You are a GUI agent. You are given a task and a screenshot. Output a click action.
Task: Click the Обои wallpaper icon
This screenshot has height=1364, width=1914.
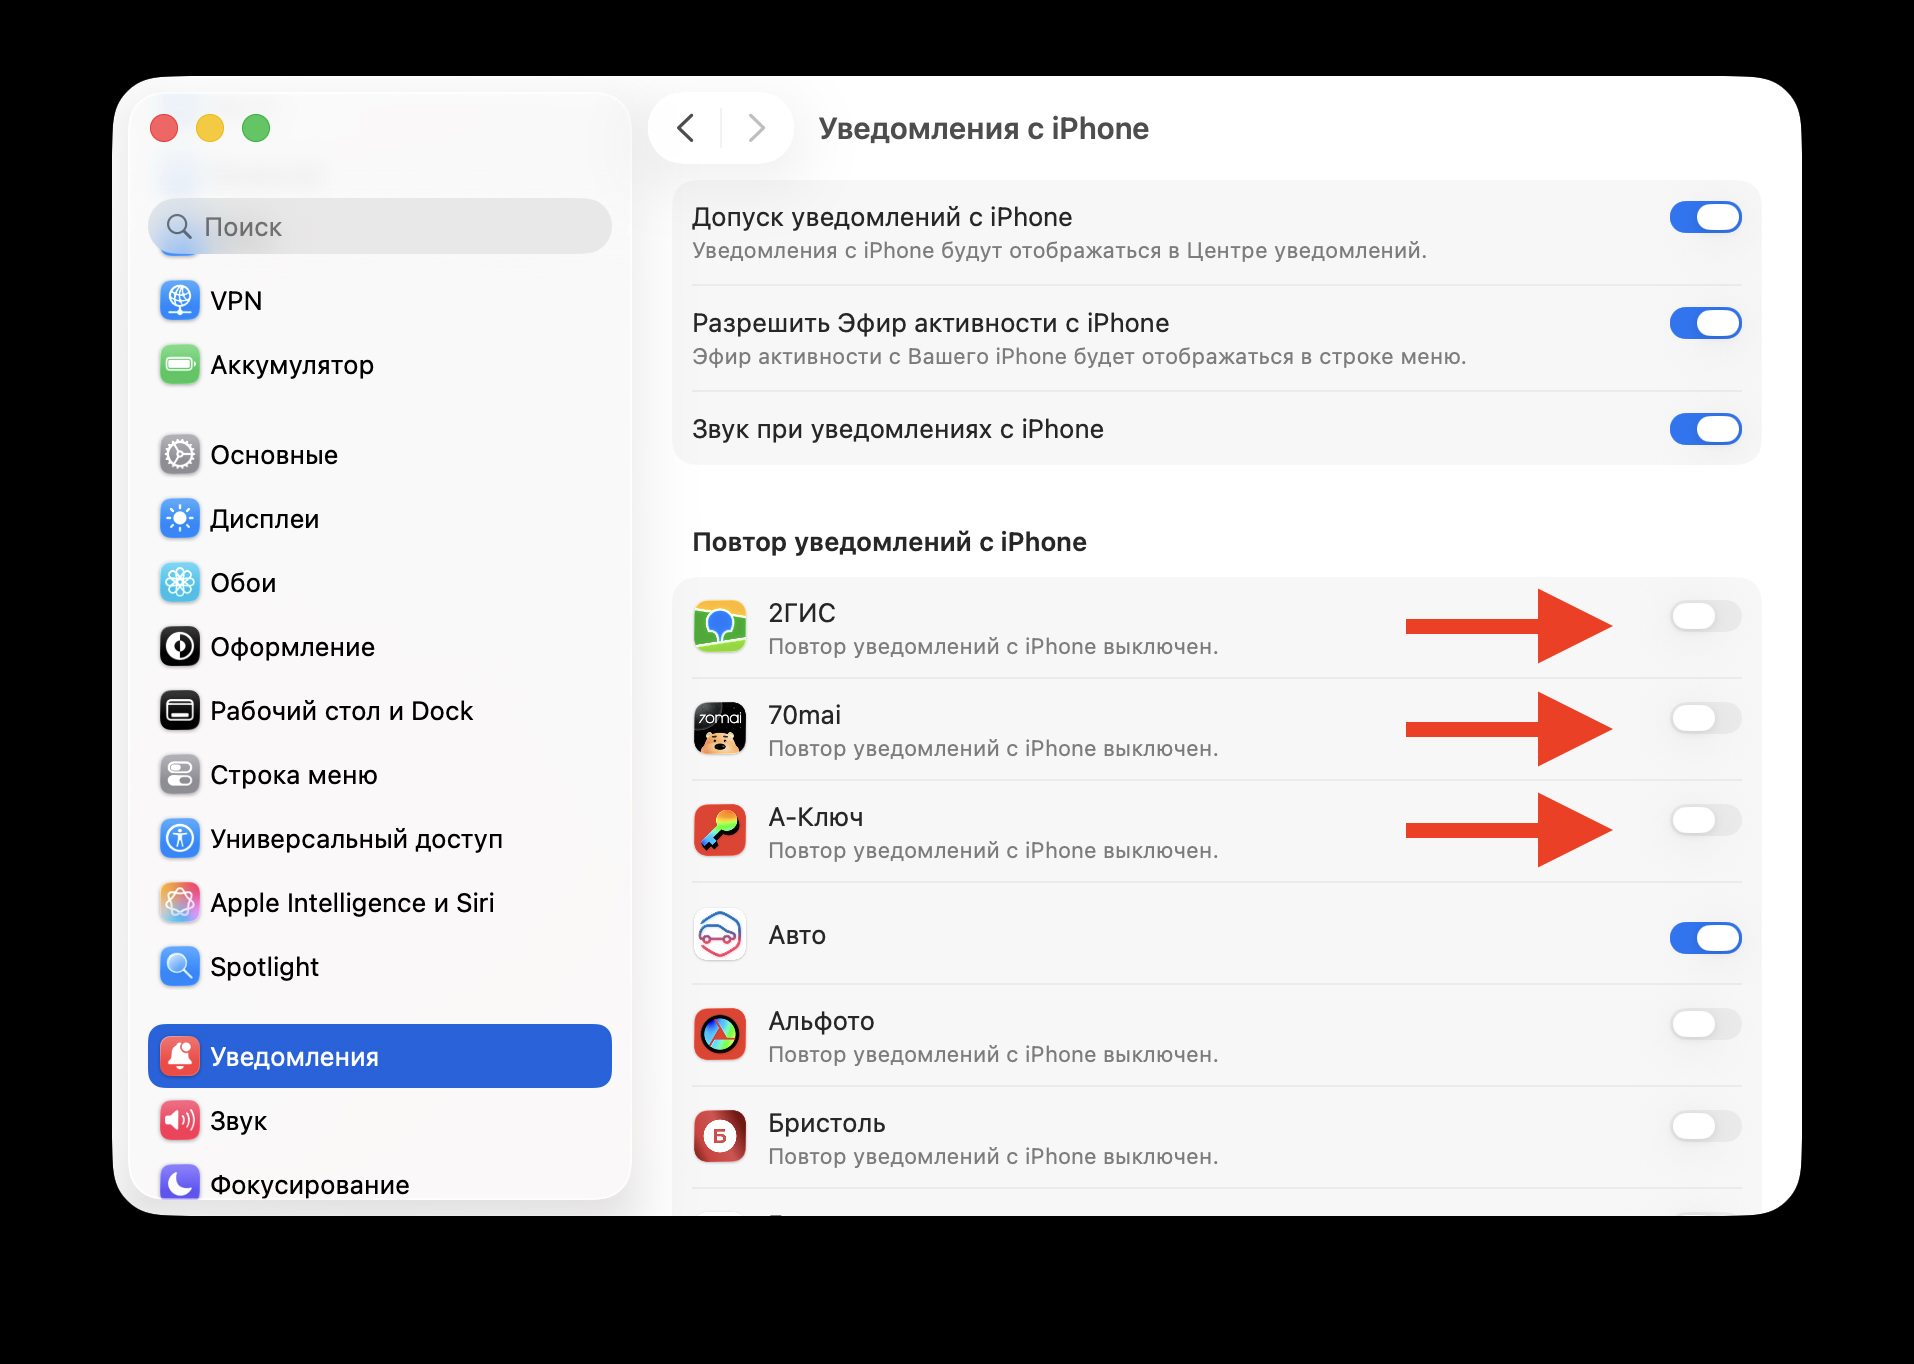click(179, 582)
